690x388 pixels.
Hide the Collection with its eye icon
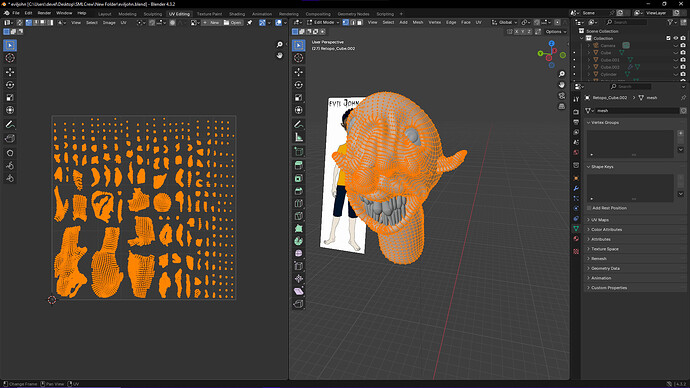[x=676, y=38]
